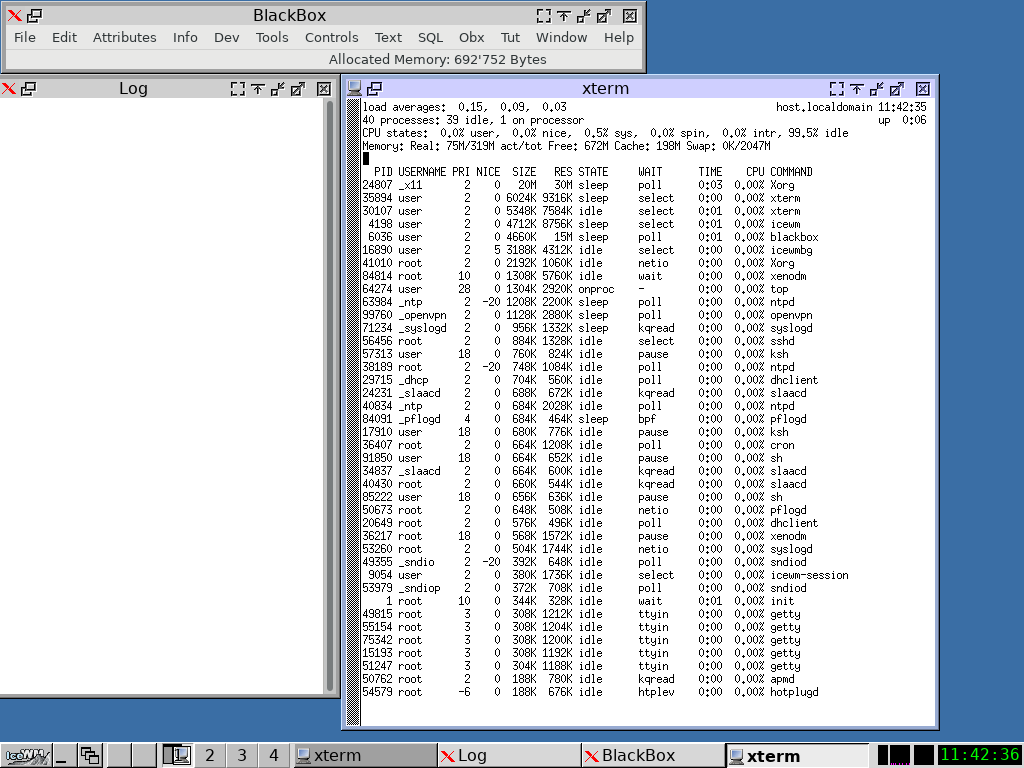Viewport: 1024px width, 768px height.
Task: Click the IceWM start menu logo
Action: 25,755
